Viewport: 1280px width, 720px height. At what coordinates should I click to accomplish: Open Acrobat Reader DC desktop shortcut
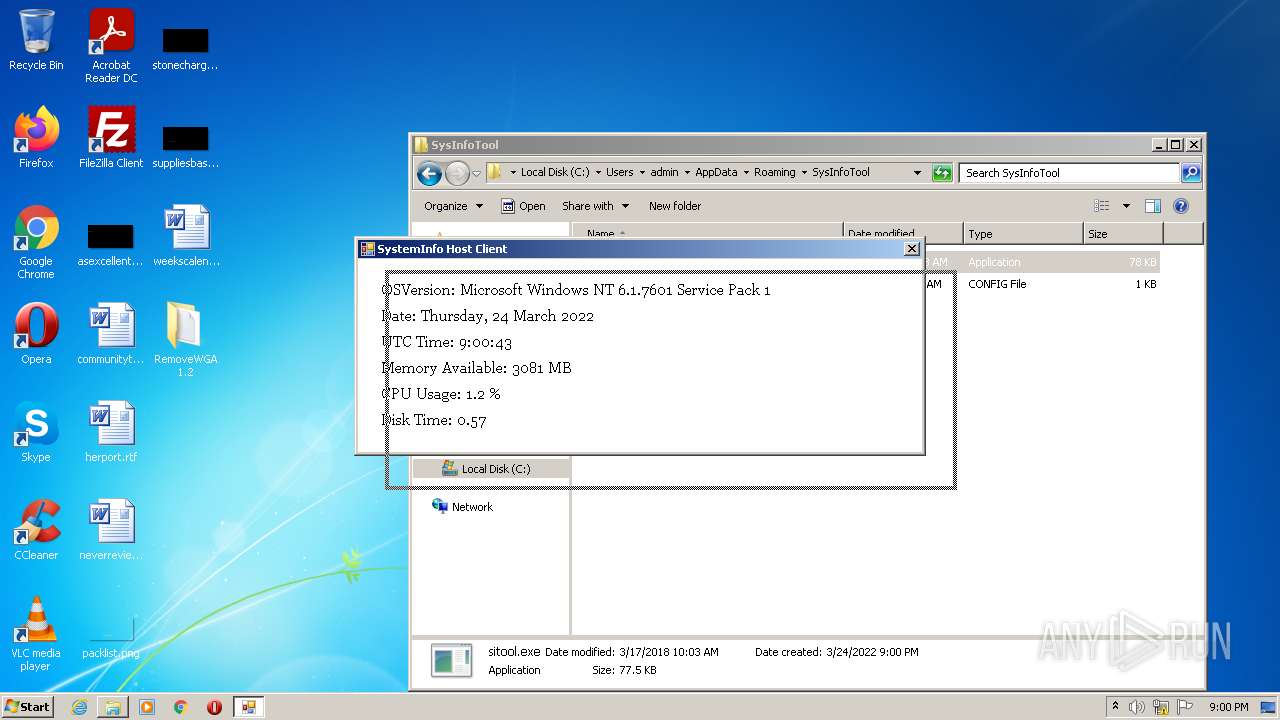[x=111, y=46]
